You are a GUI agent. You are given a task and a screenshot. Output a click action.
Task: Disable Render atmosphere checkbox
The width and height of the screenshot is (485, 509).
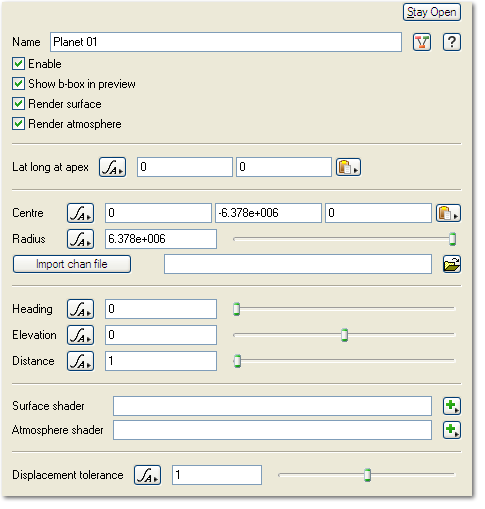pos(18,124)
